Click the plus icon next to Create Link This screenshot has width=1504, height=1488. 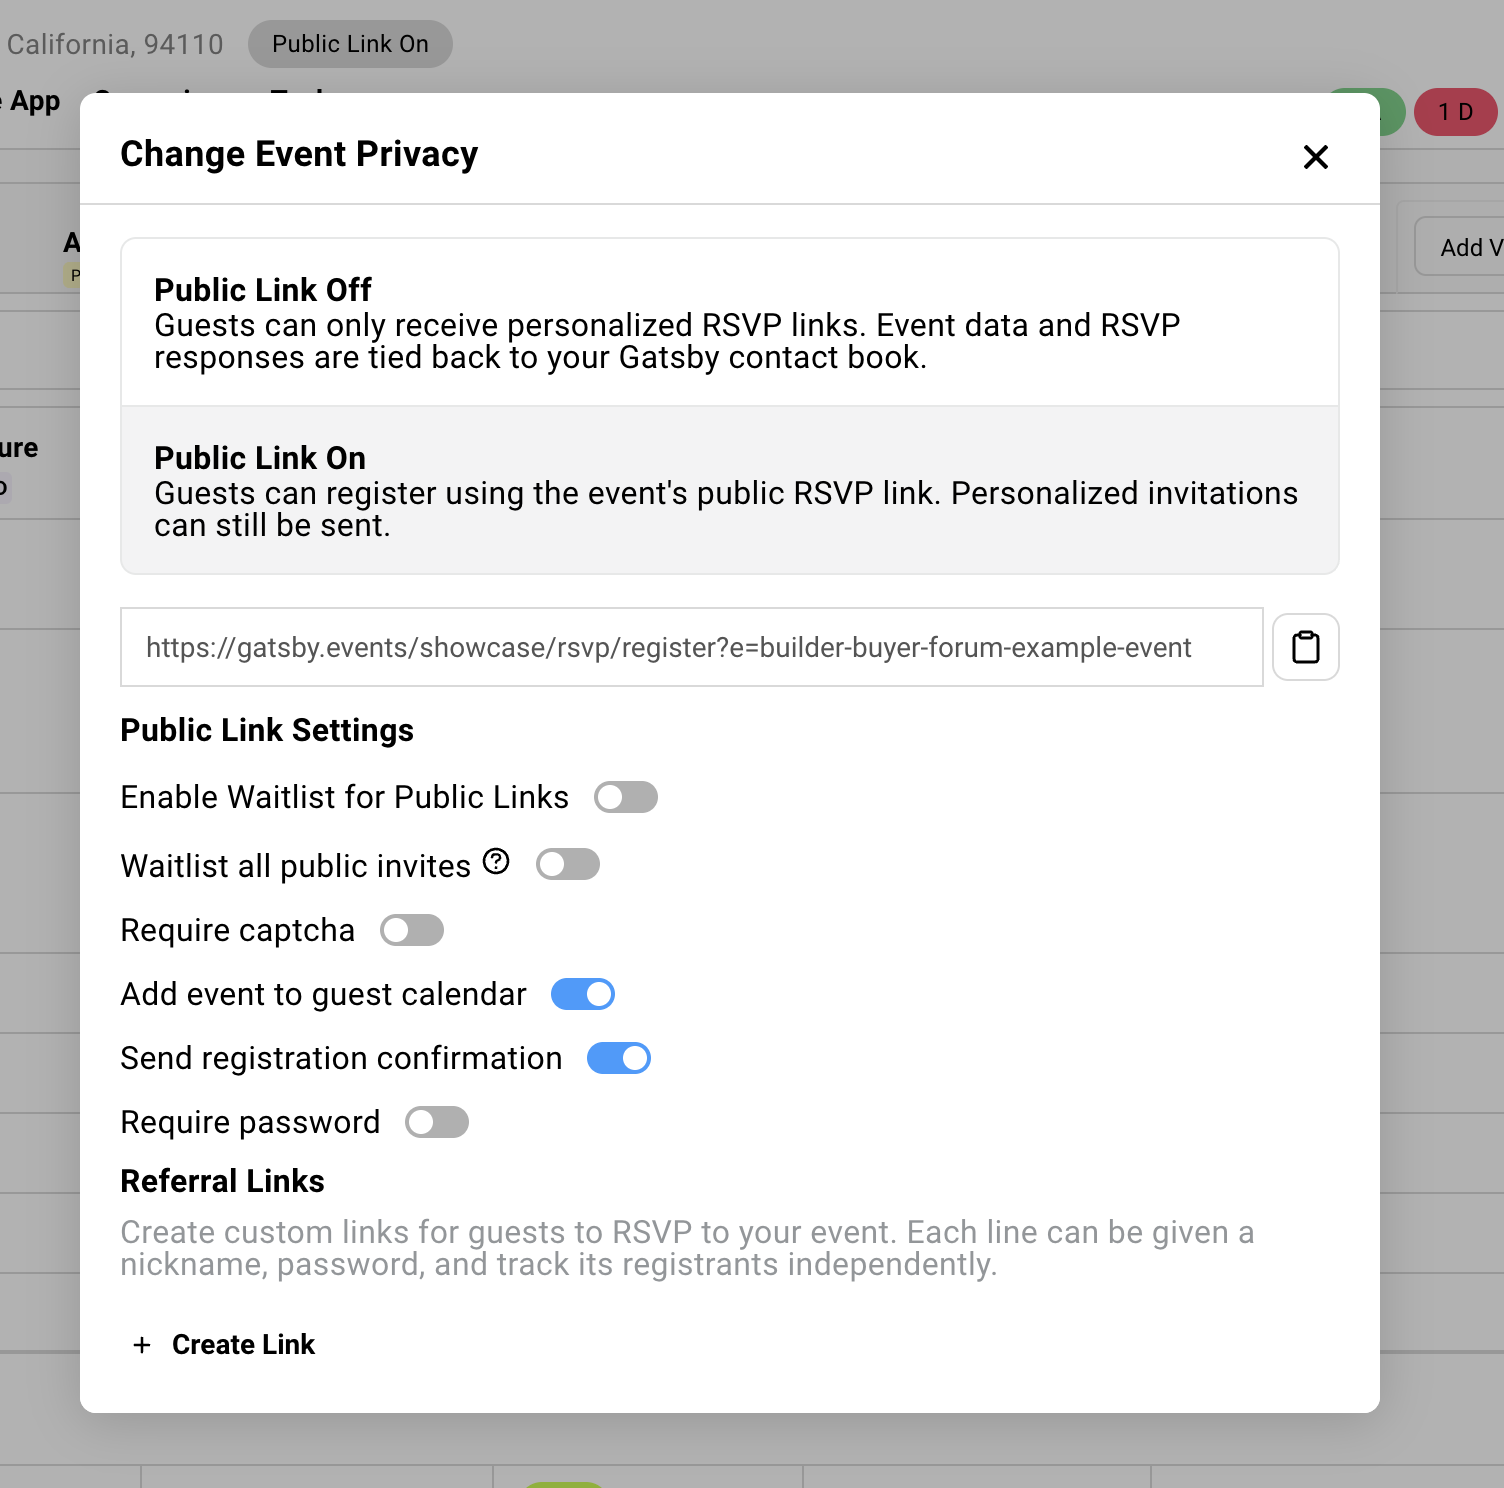click(x=141, y=1344)
